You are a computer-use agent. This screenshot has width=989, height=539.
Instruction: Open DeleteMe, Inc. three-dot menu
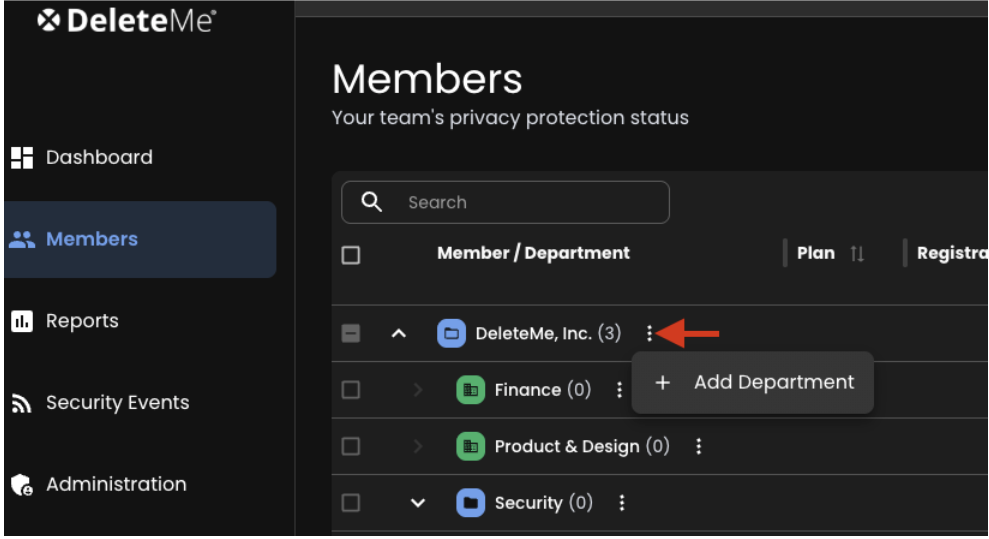[649, 333]
